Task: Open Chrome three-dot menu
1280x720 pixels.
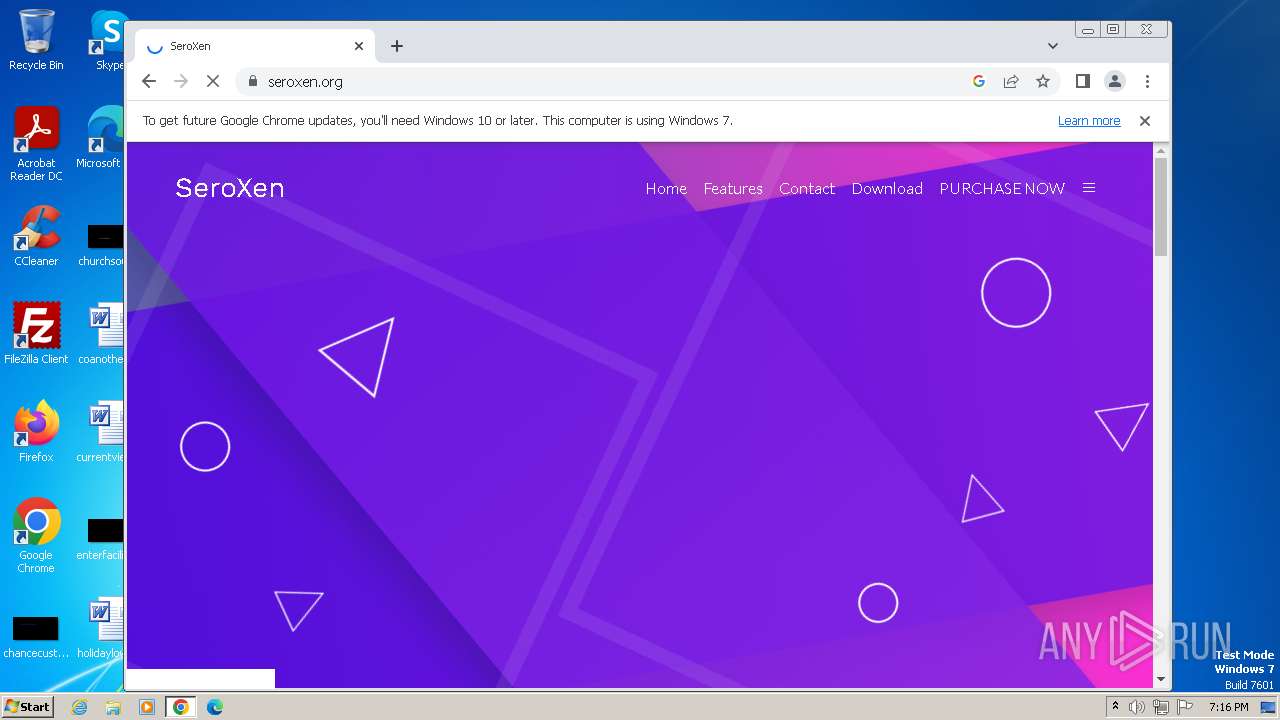Action: click(1147, 82)
